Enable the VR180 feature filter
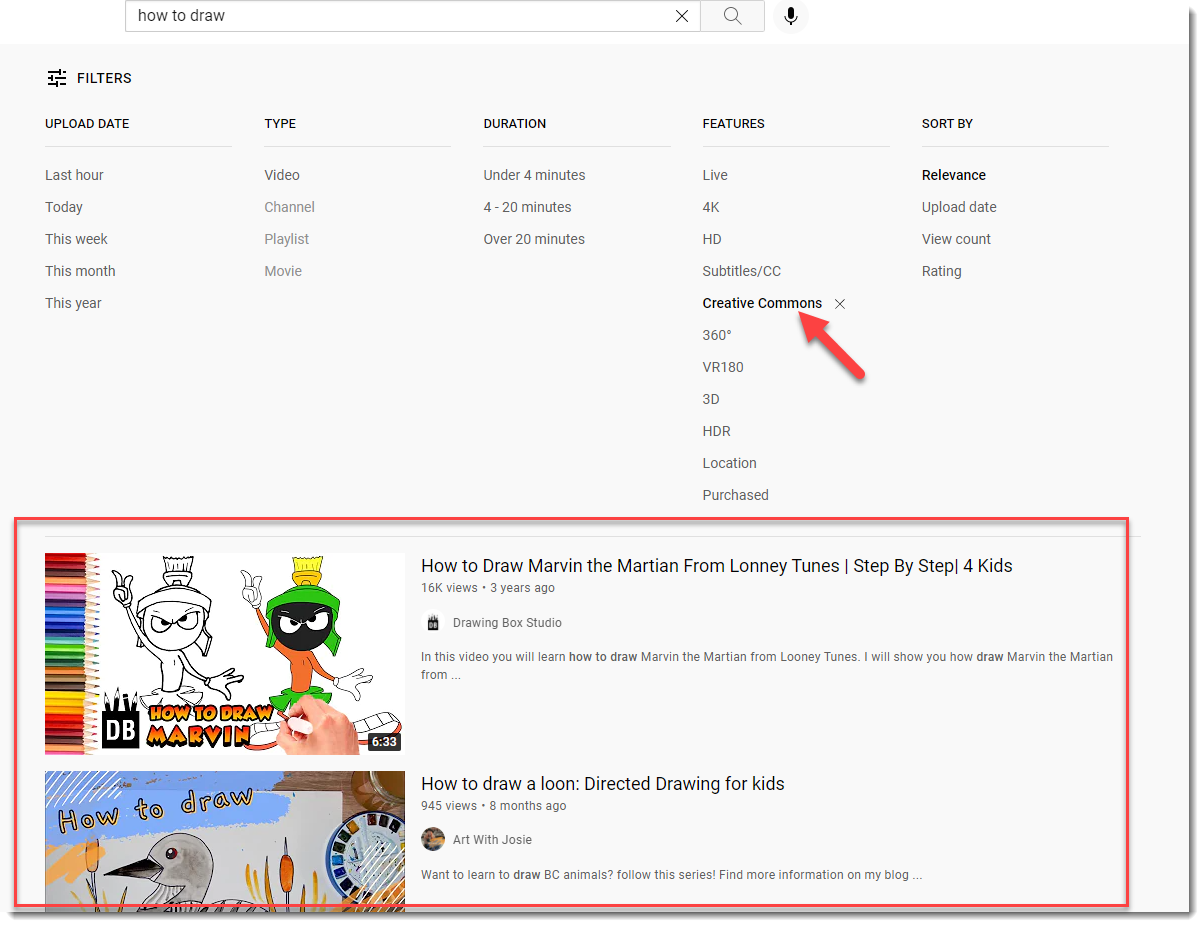 (x=723, y=367)
